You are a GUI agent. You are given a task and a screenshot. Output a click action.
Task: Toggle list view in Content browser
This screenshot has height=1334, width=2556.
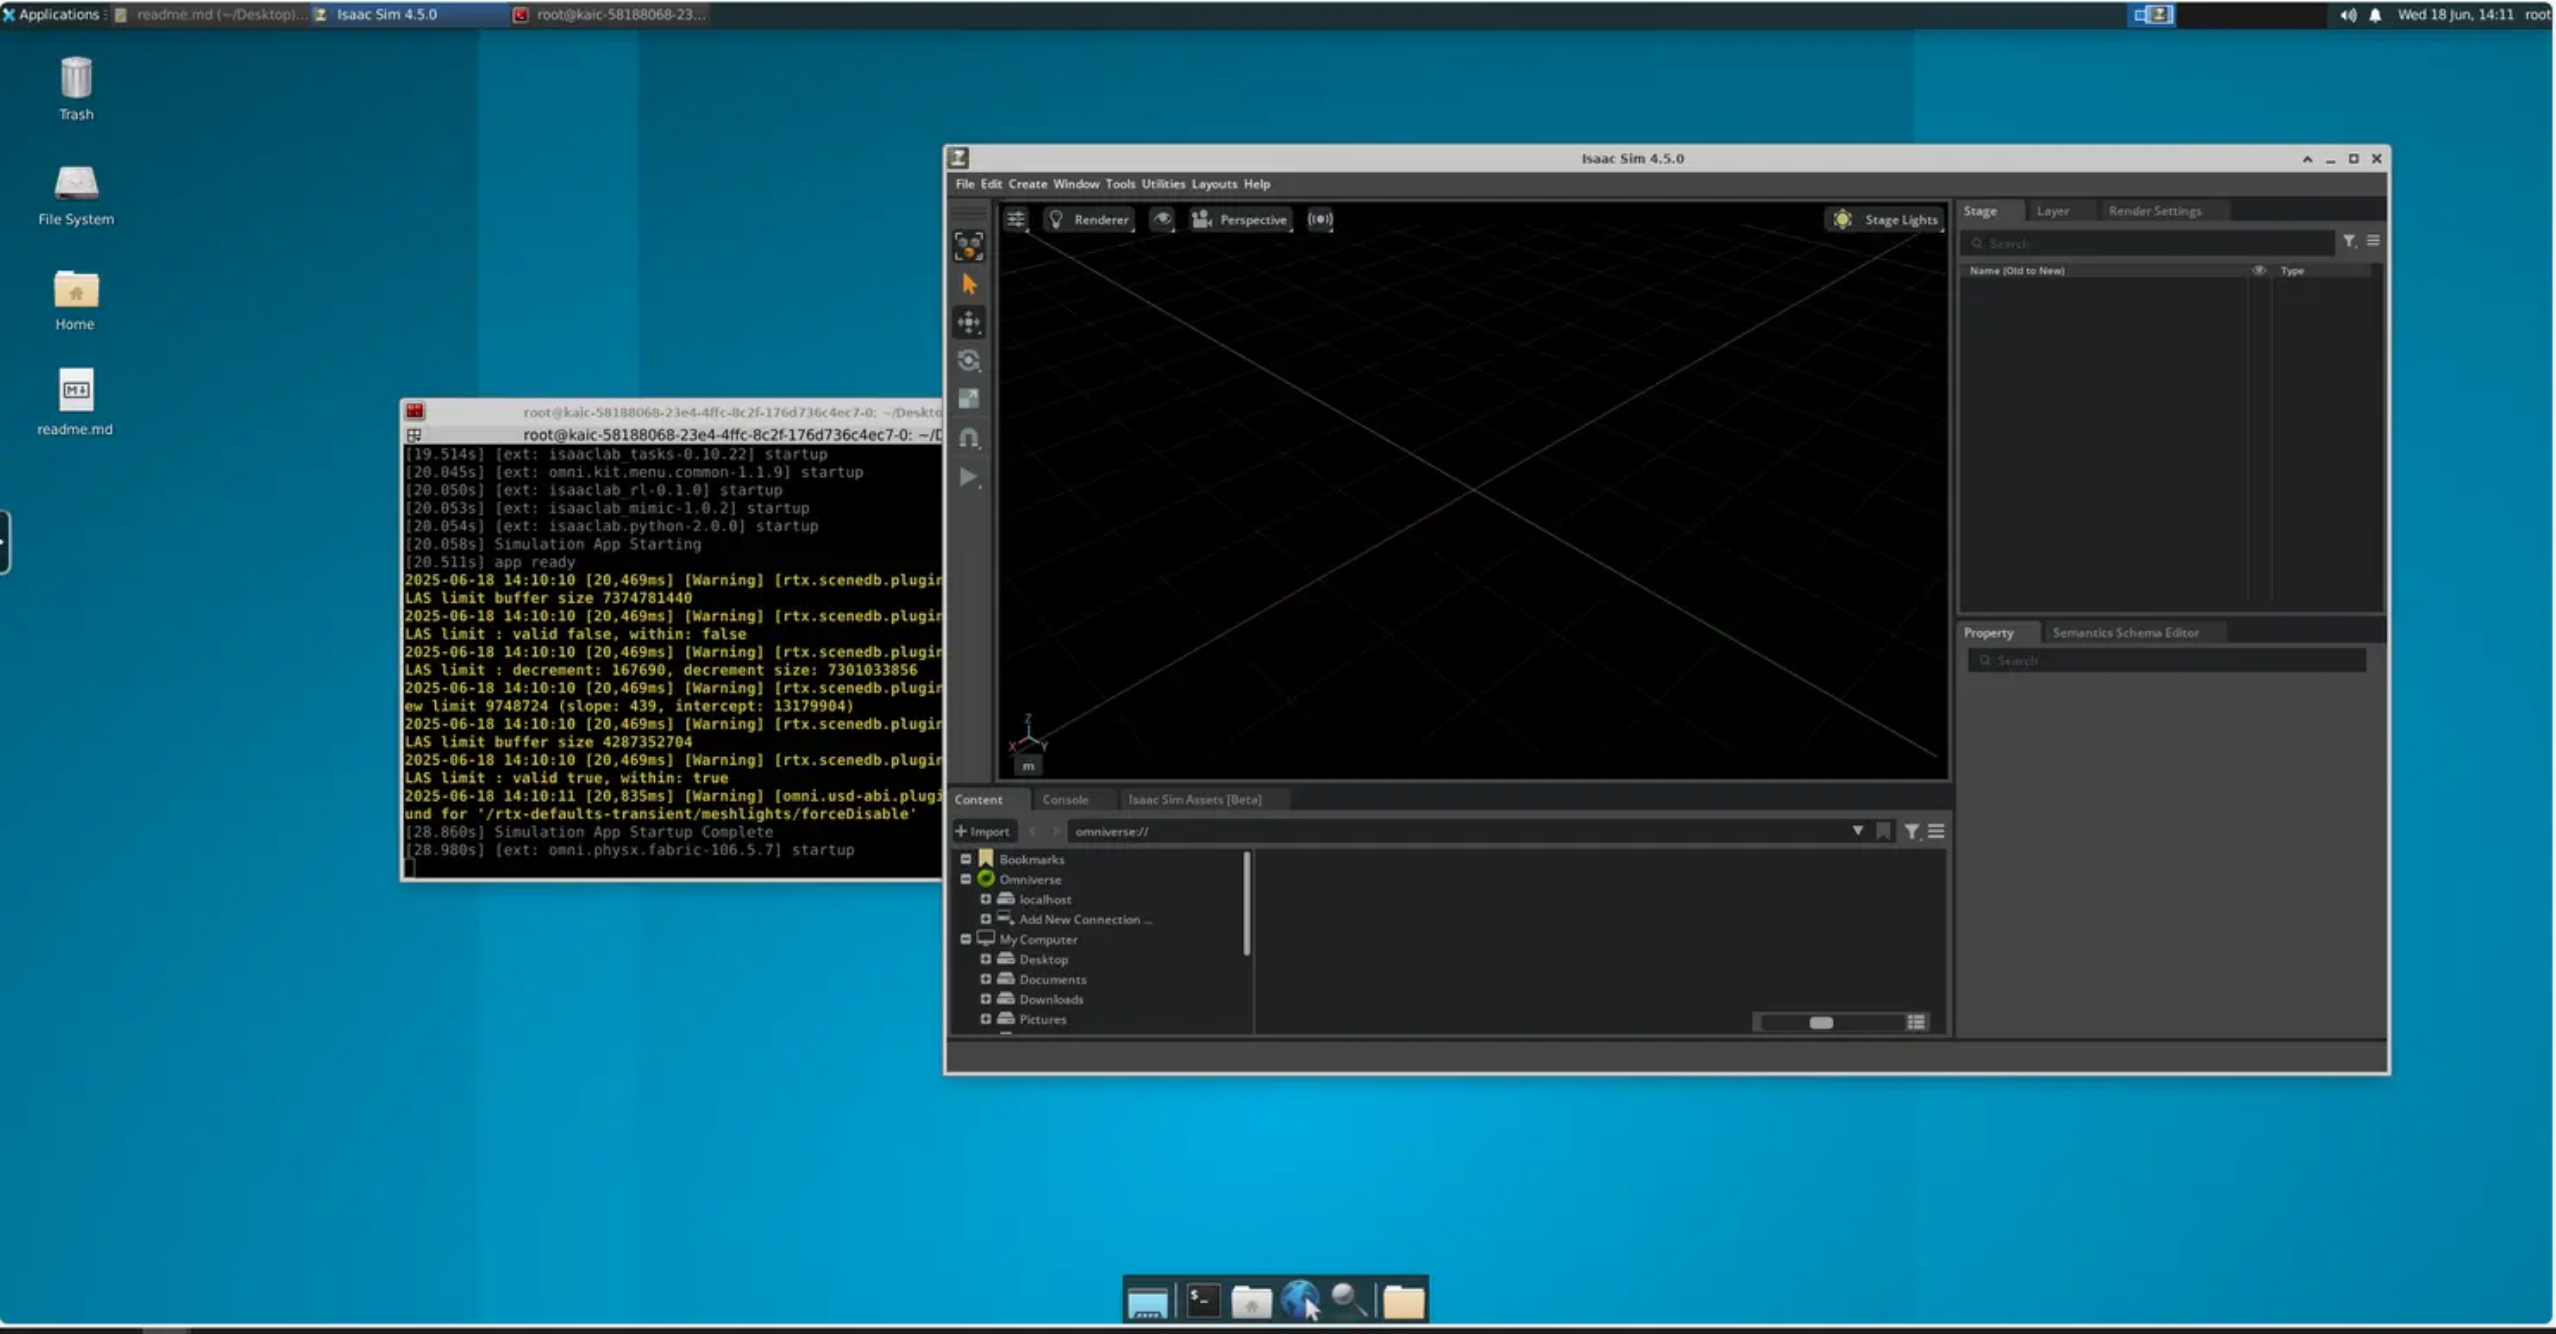tap(1915, 1022)
